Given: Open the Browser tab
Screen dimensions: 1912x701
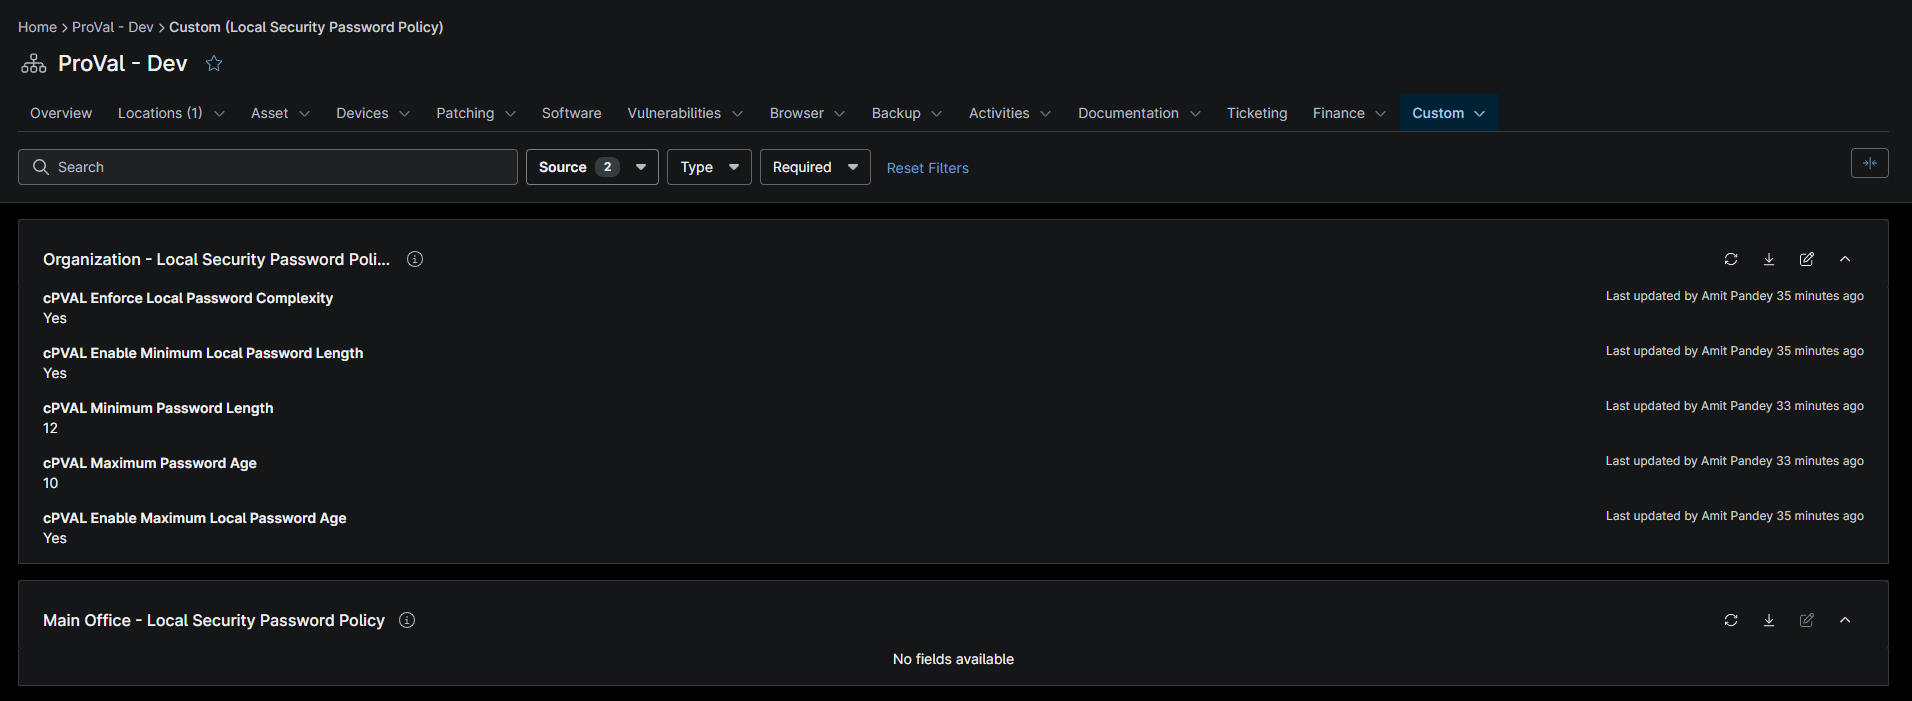Looking at the screenshot, I should coord(807,113).
